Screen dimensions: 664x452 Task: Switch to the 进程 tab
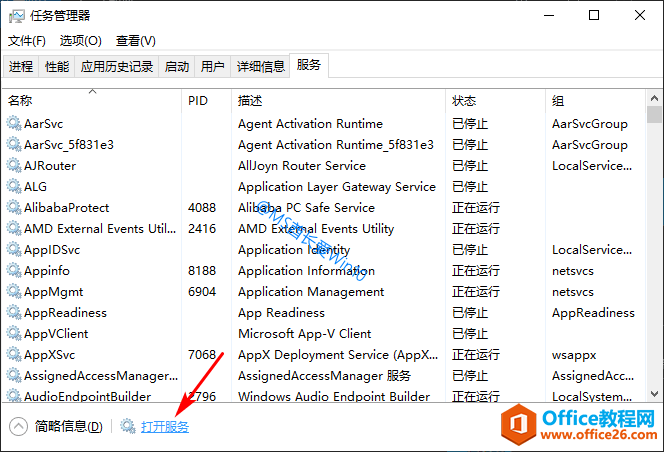click(21, 67)
